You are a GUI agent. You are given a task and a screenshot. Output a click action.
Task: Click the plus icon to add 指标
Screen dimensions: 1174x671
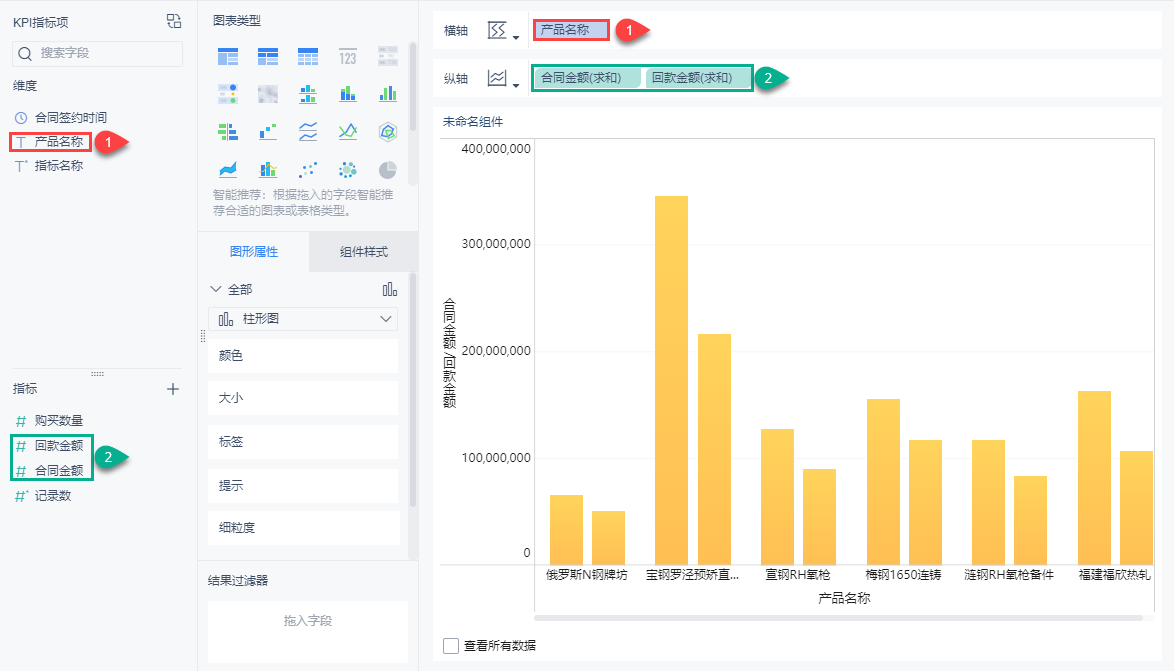173,389
